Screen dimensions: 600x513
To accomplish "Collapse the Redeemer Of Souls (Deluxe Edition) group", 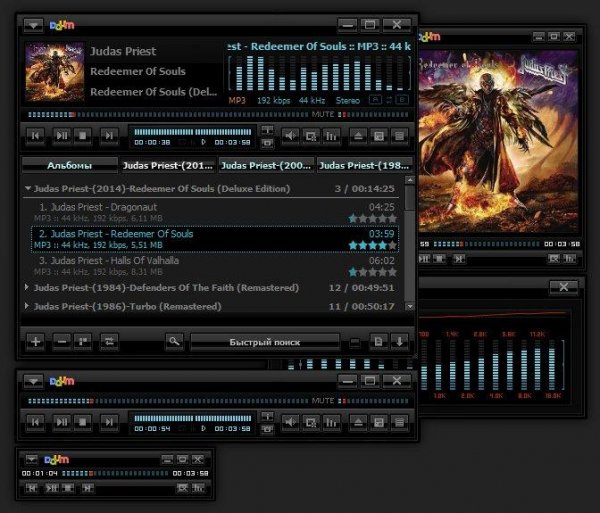I will click(x=28, y=188).
